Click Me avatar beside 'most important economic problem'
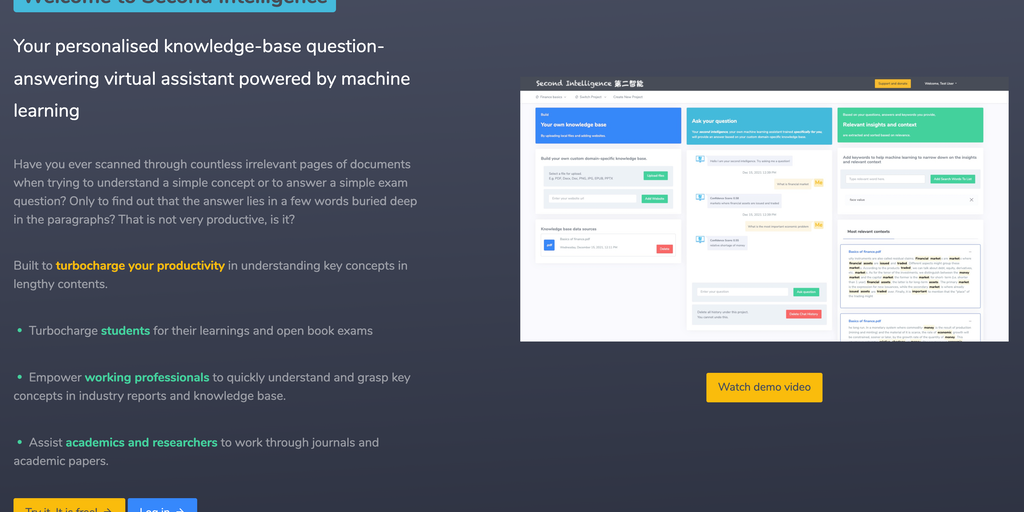Image resolution: width=1024 pixels, height=512 pixels. click(818, 225)
